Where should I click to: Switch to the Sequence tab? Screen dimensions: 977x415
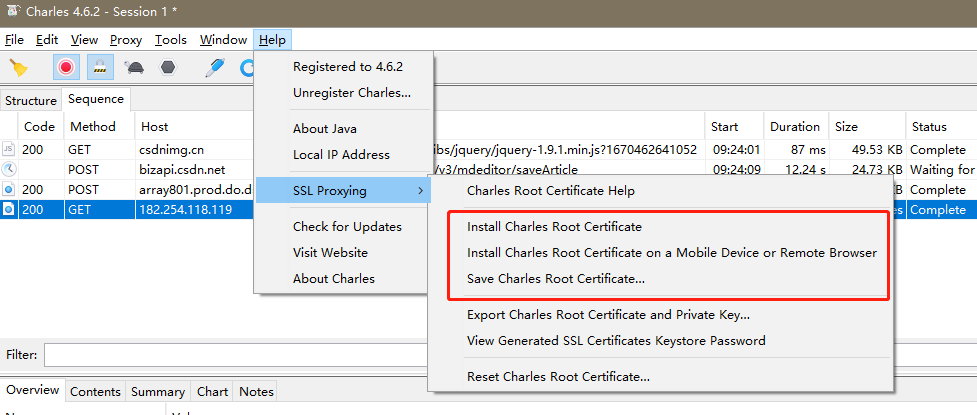click(96, 99)
